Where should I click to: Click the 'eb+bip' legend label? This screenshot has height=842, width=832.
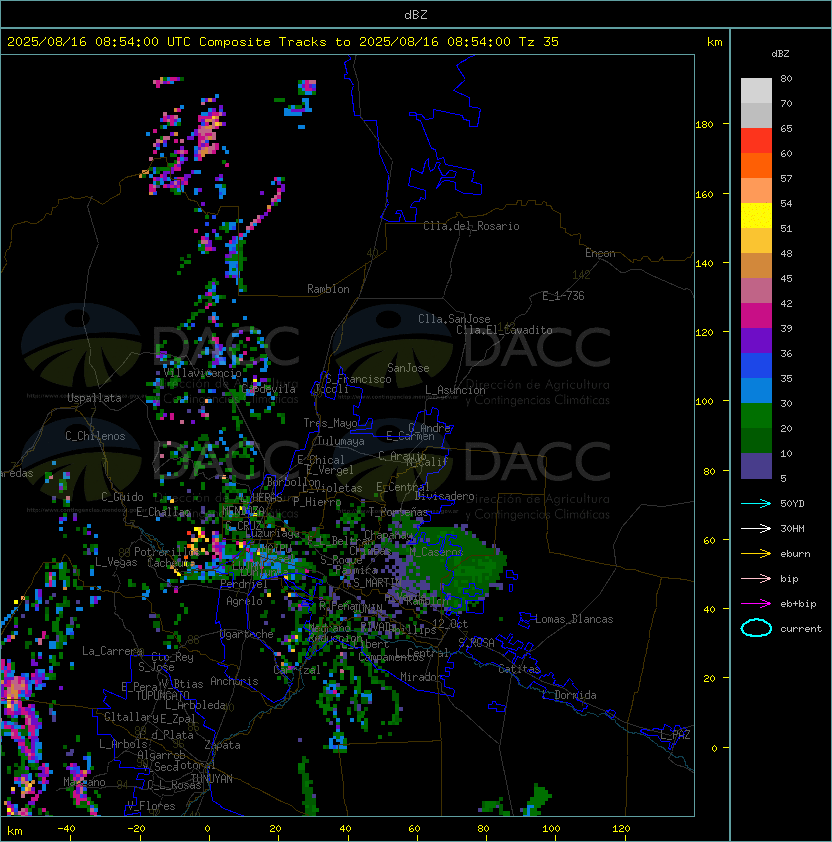coord(798,604)
